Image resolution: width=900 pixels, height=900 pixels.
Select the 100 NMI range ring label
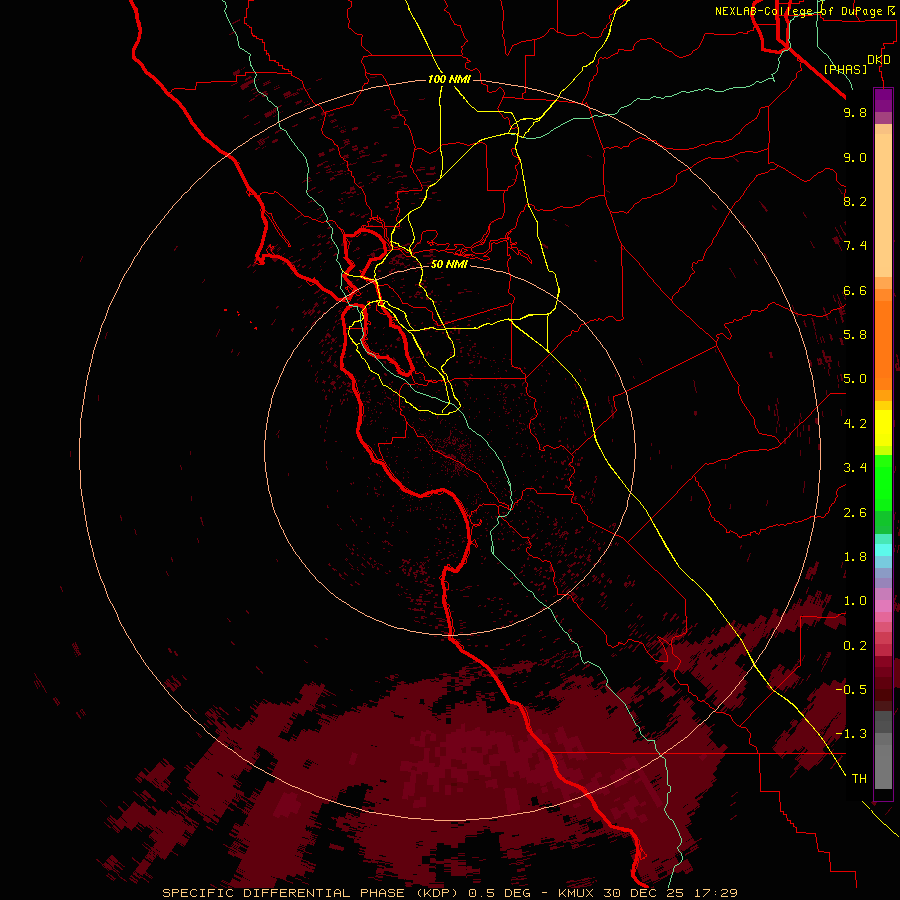pyautogui.click(x=449, y=79)
